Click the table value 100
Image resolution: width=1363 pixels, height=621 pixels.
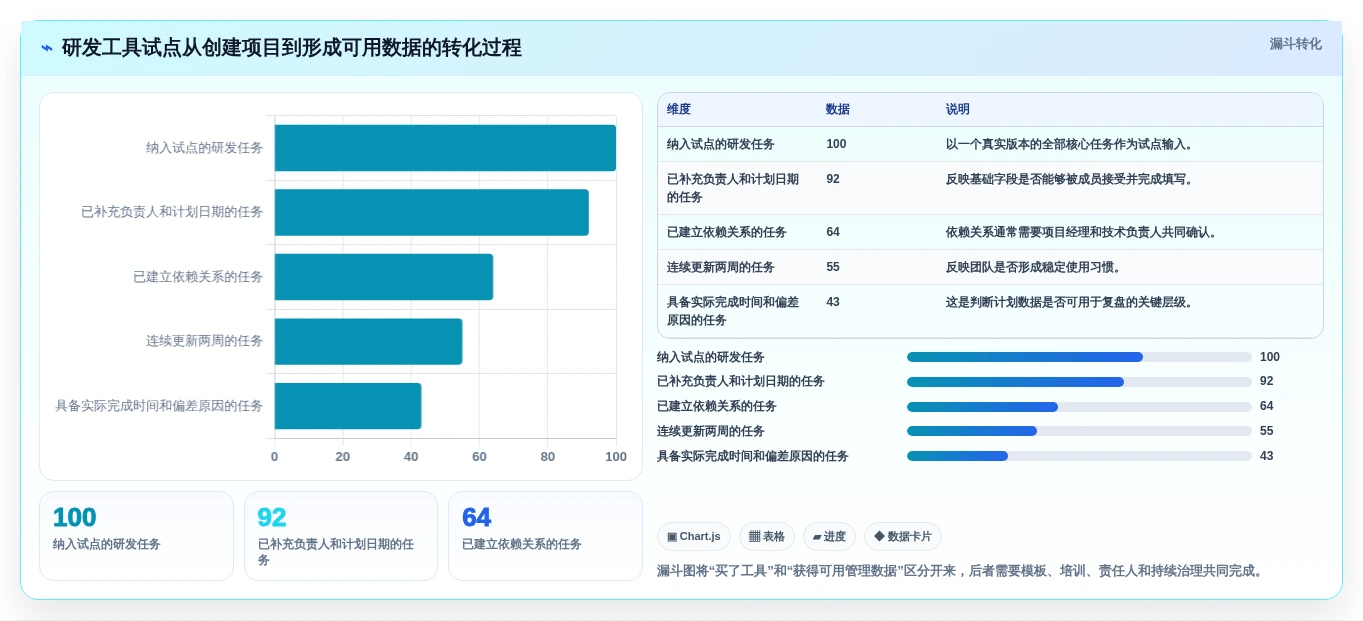click(x=836, y=144)
